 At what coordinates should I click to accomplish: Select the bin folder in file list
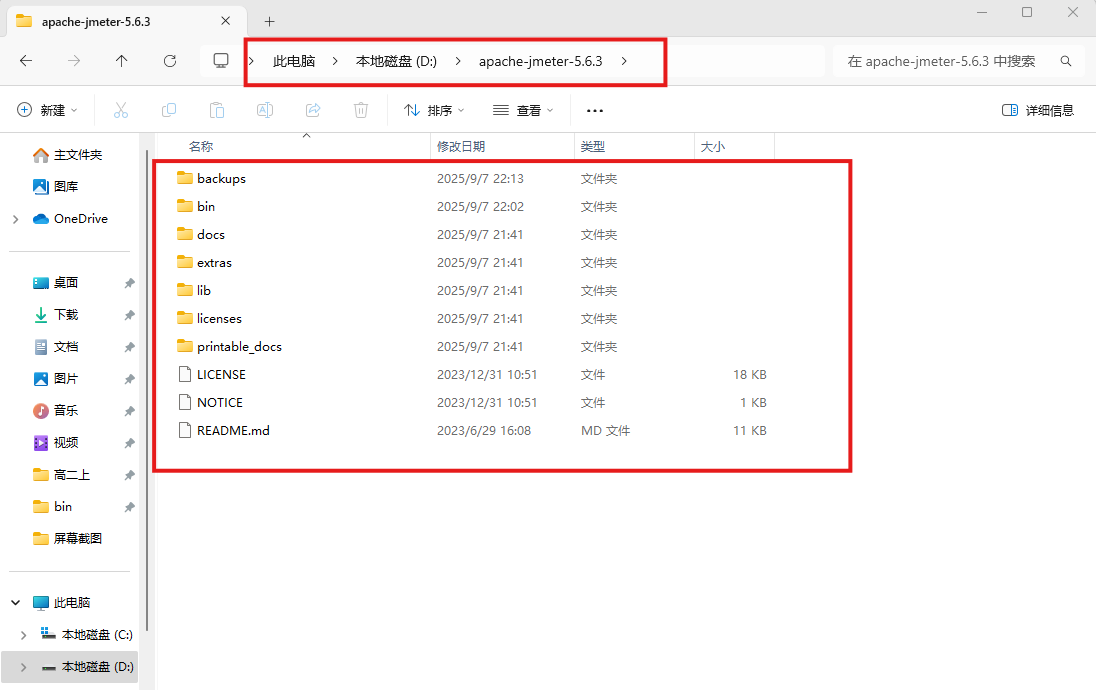pos(206,206)
